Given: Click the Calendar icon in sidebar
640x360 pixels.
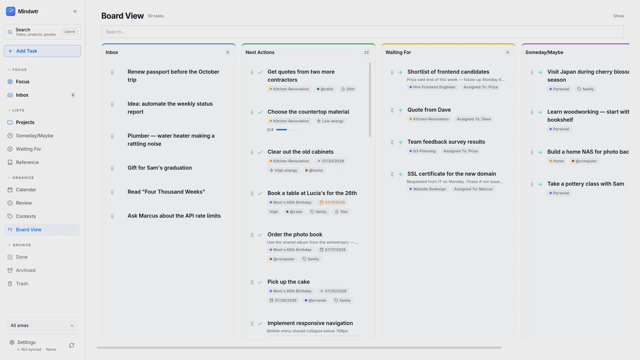Looking at the screenshot, I should 10,190.
